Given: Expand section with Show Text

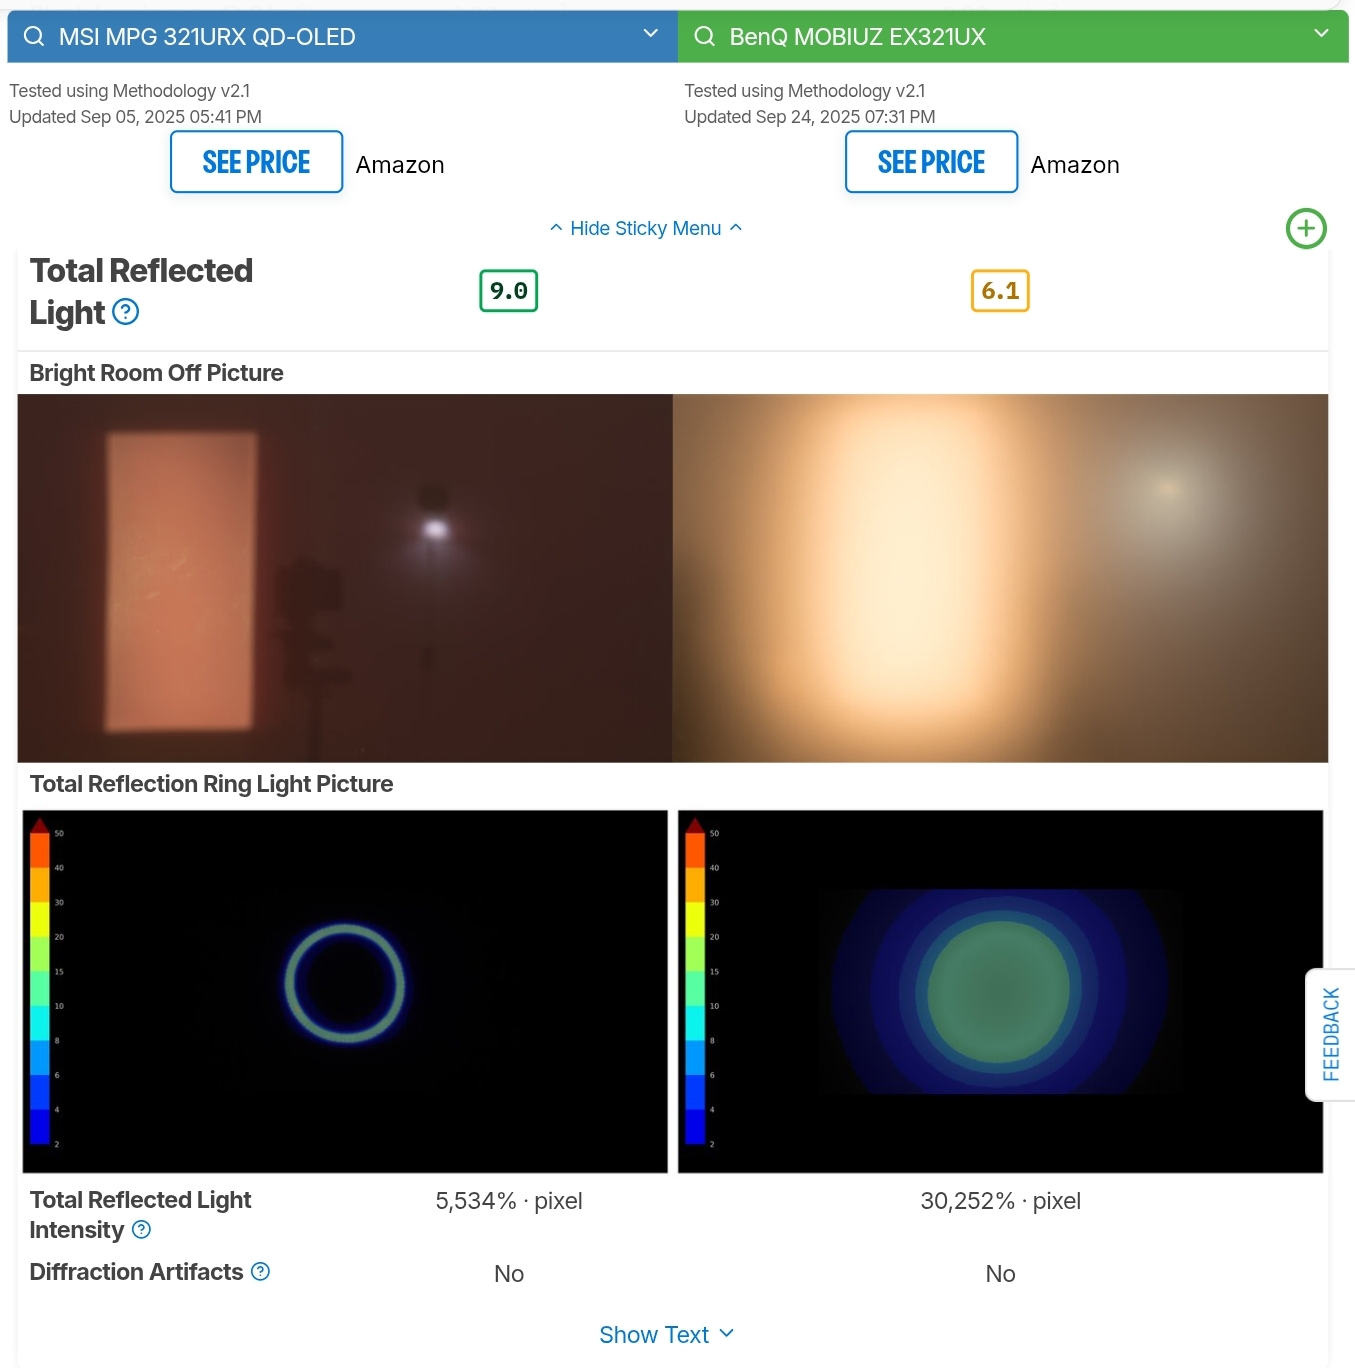Looking at the screenshot, I should [667, 1335].
